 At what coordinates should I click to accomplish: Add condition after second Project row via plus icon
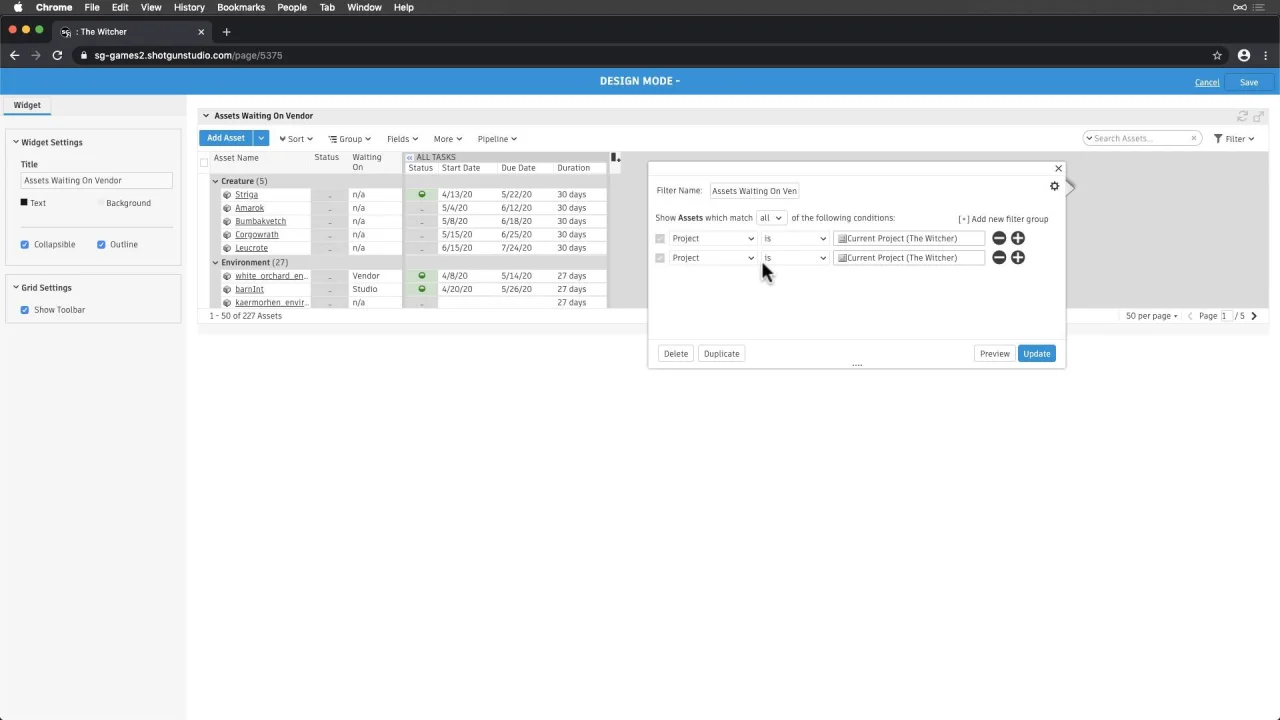1018,258
